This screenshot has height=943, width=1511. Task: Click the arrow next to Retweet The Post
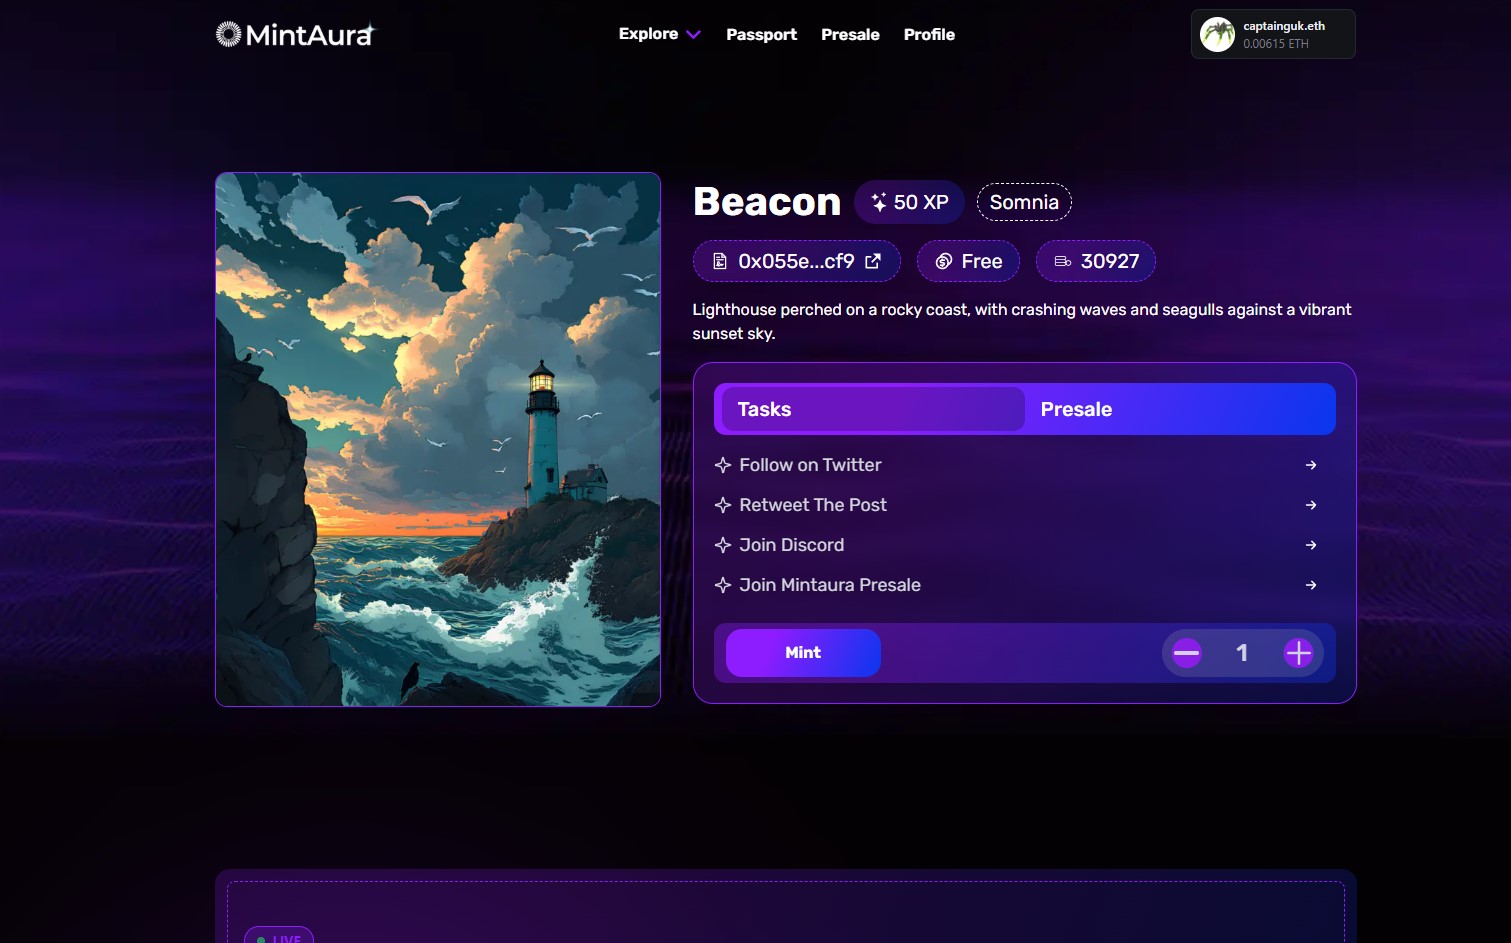point(1311,505)
